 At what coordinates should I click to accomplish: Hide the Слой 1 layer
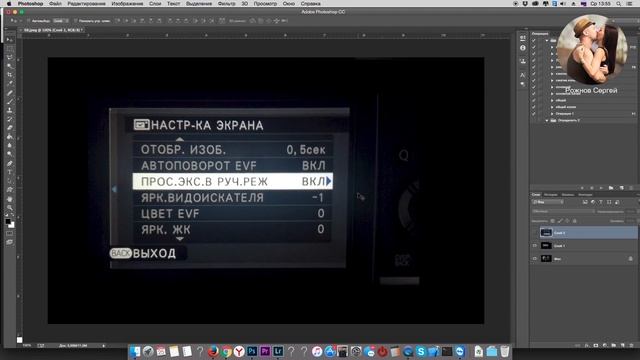pos(535,246)
